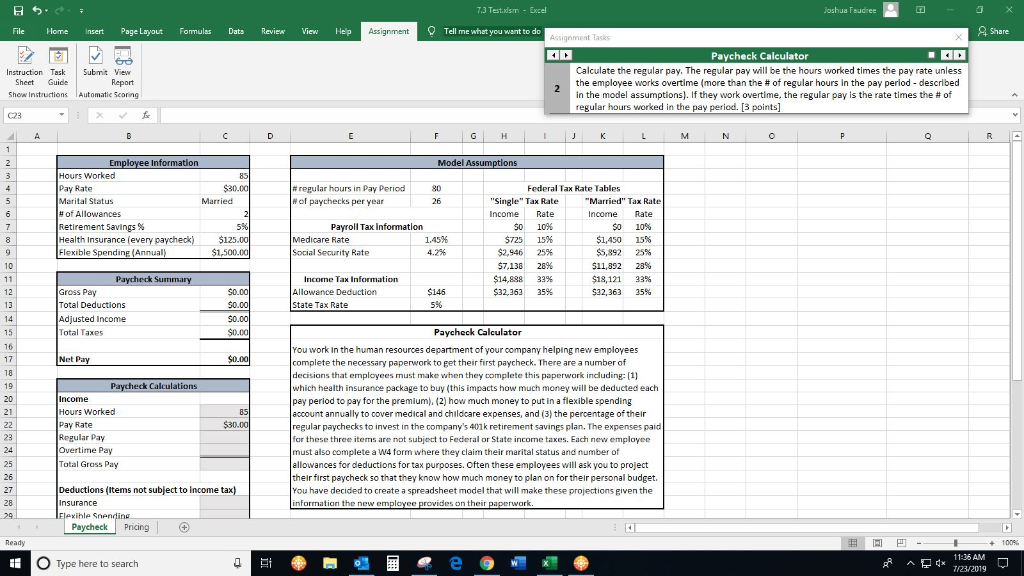Open the File menu
The image size is (1024, 576).
pyautogui.click(x=18, y=31)
